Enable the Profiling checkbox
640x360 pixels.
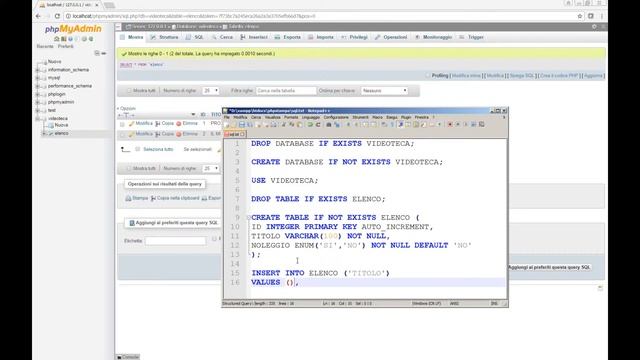(428, 76)
